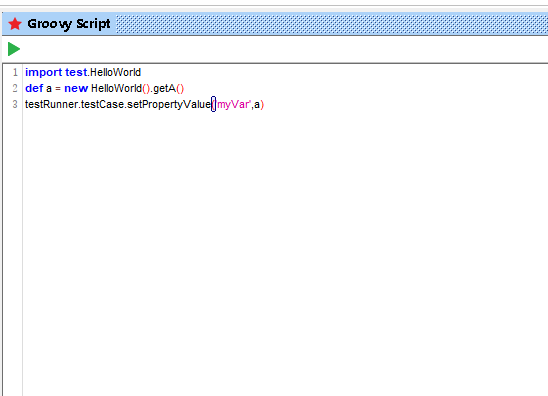Click 'setPropertyValue' method name
The image size is (548, 396).
click(169, 105)
